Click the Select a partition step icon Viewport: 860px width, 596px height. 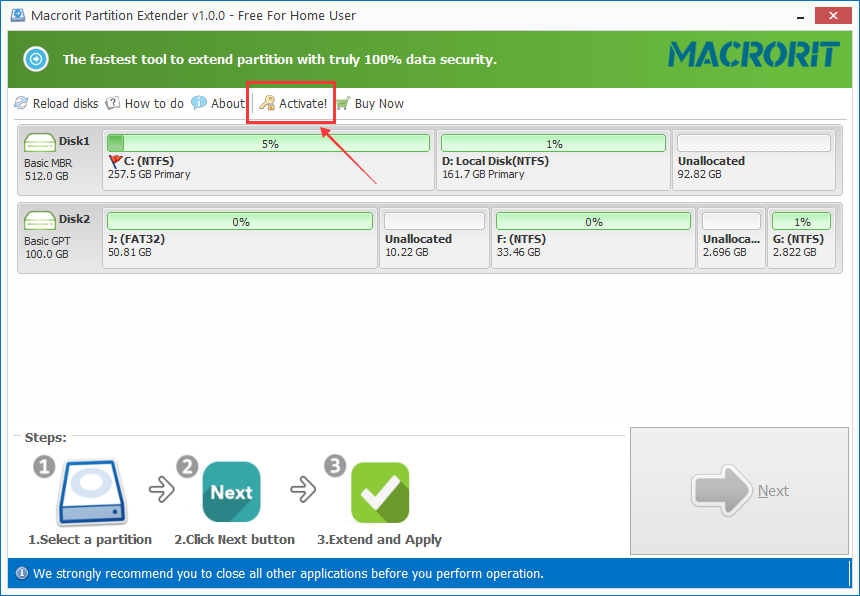90,493
